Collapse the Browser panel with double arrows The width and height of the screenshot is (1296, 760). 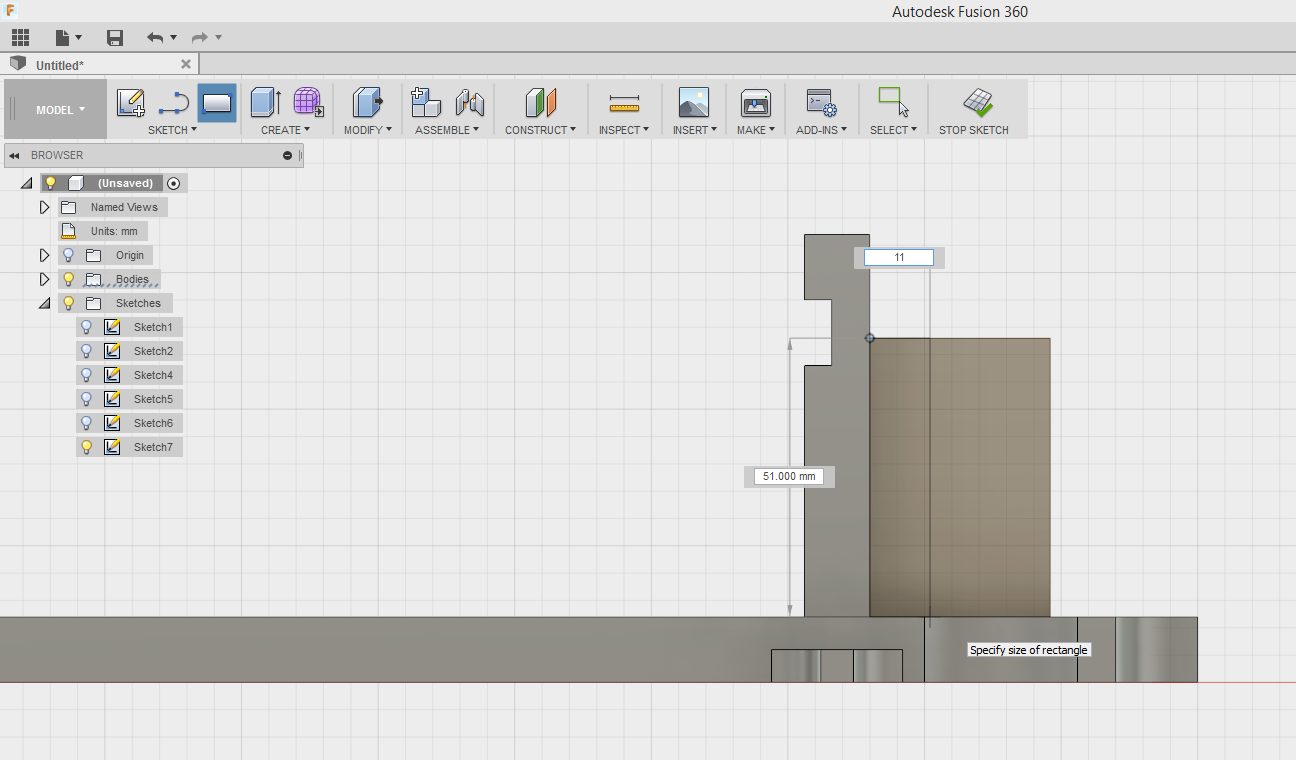click(x=14, y=155)
